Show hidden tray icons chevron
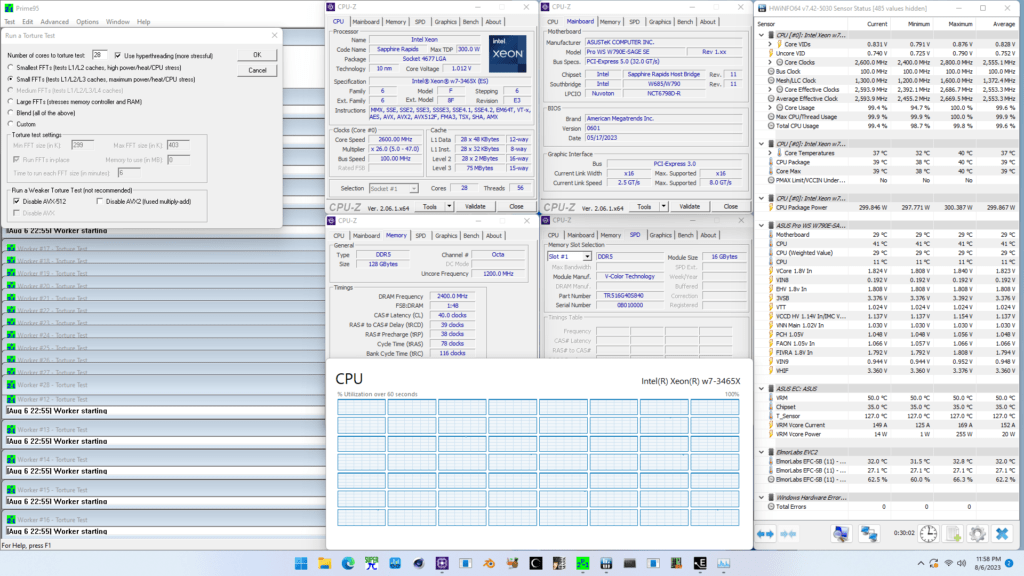The height and width of the screenshot is (576, 1024). 920,563
